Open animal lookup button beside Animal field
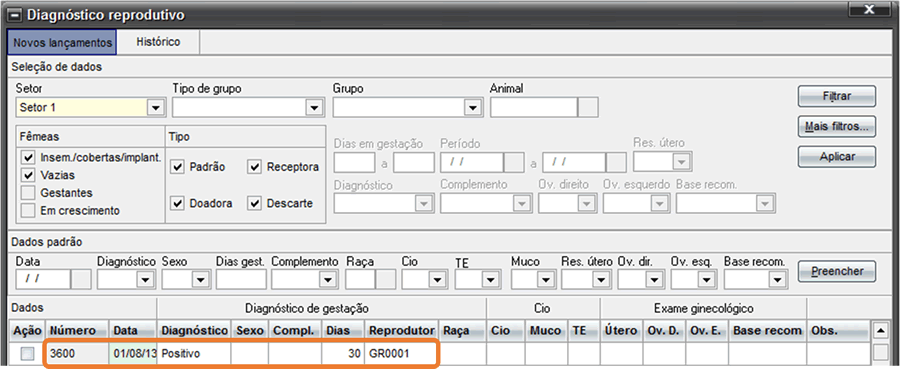The width and height of the screenshot is (900, 369). point(588,107)
